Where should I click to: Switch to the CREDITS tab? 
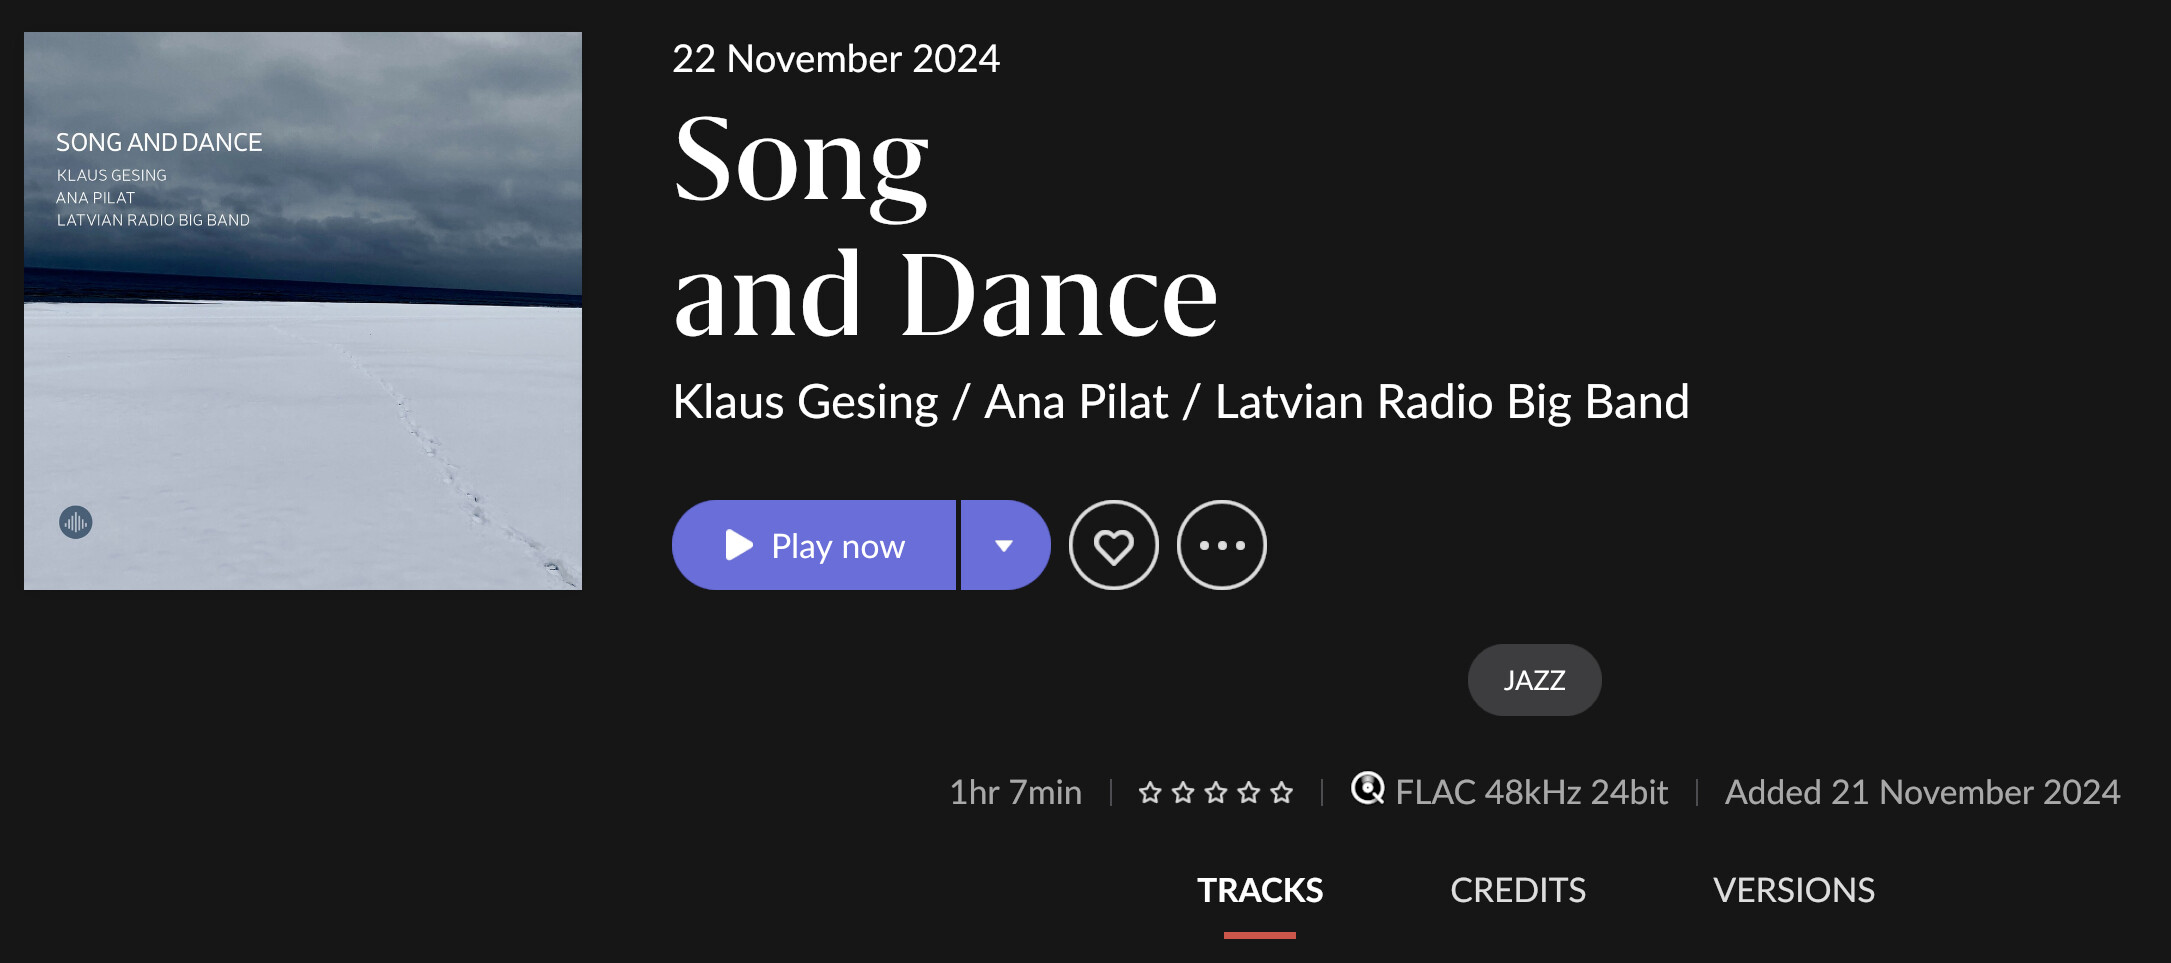1518,890
